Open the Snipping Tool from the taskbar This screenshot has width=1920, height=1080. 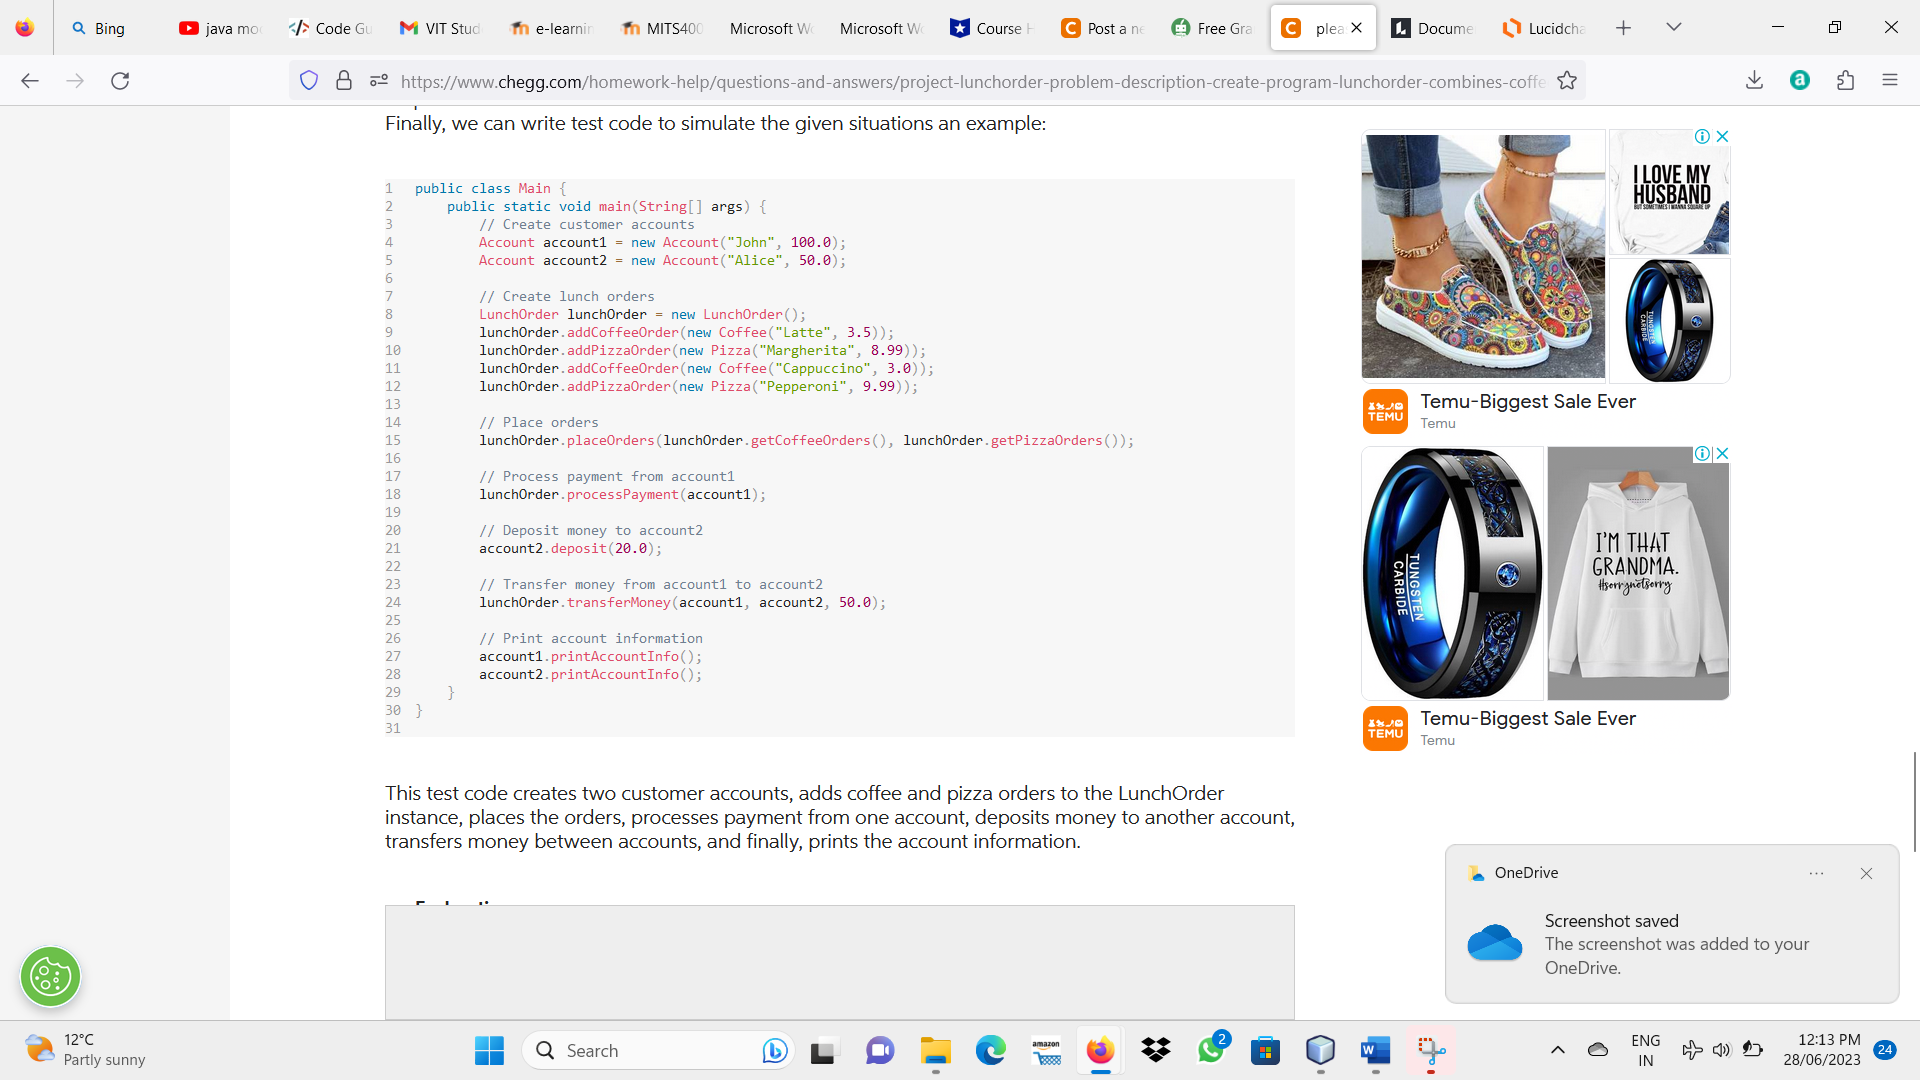1432,1051
